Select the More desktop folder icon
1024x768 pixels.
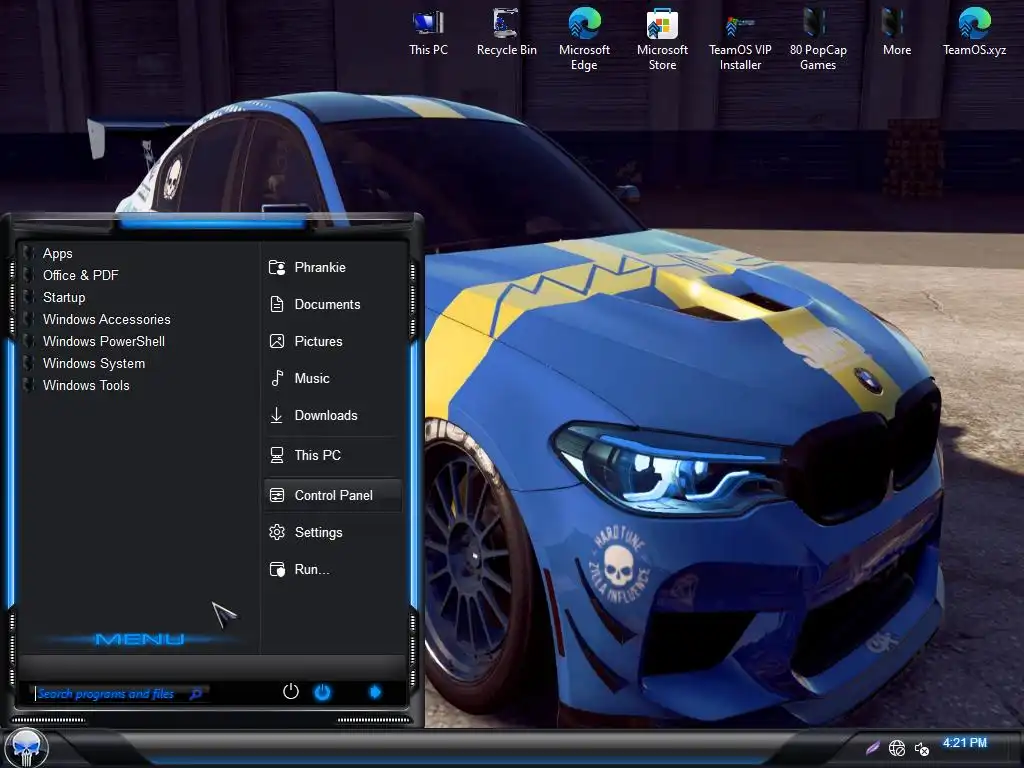[x=896, y=32]
